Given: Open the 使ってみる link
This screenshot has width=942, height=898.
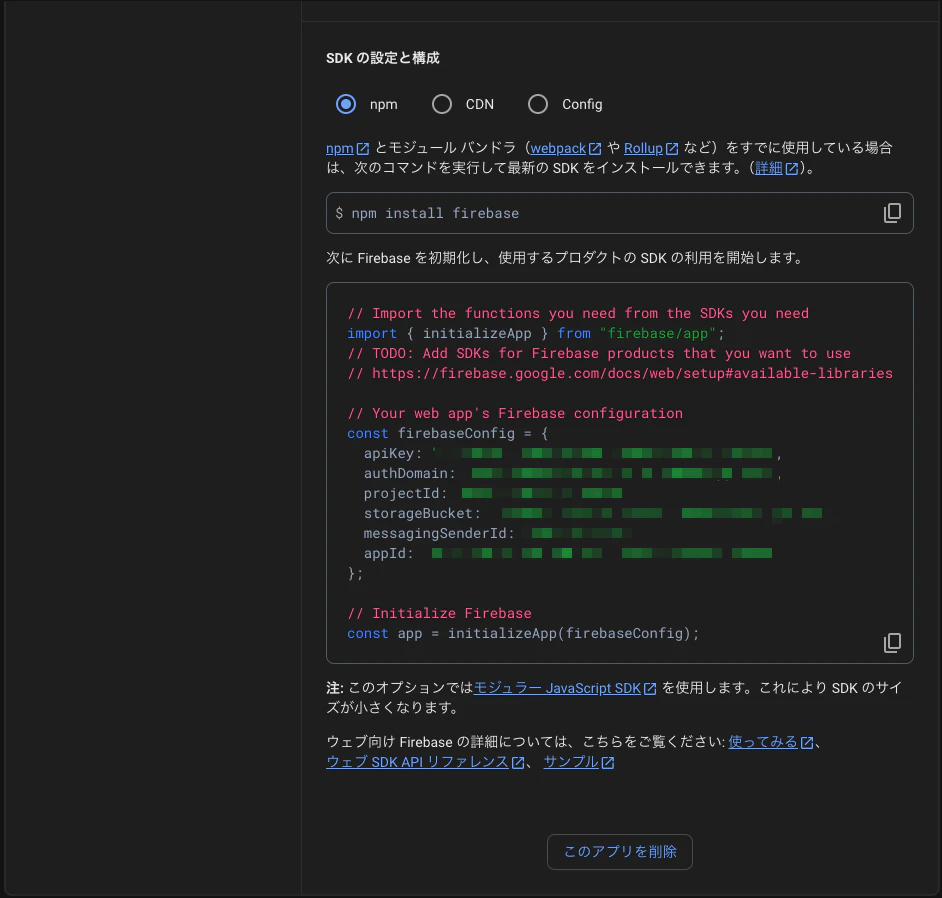Looking at the screenshot, I should click(763, 742).
